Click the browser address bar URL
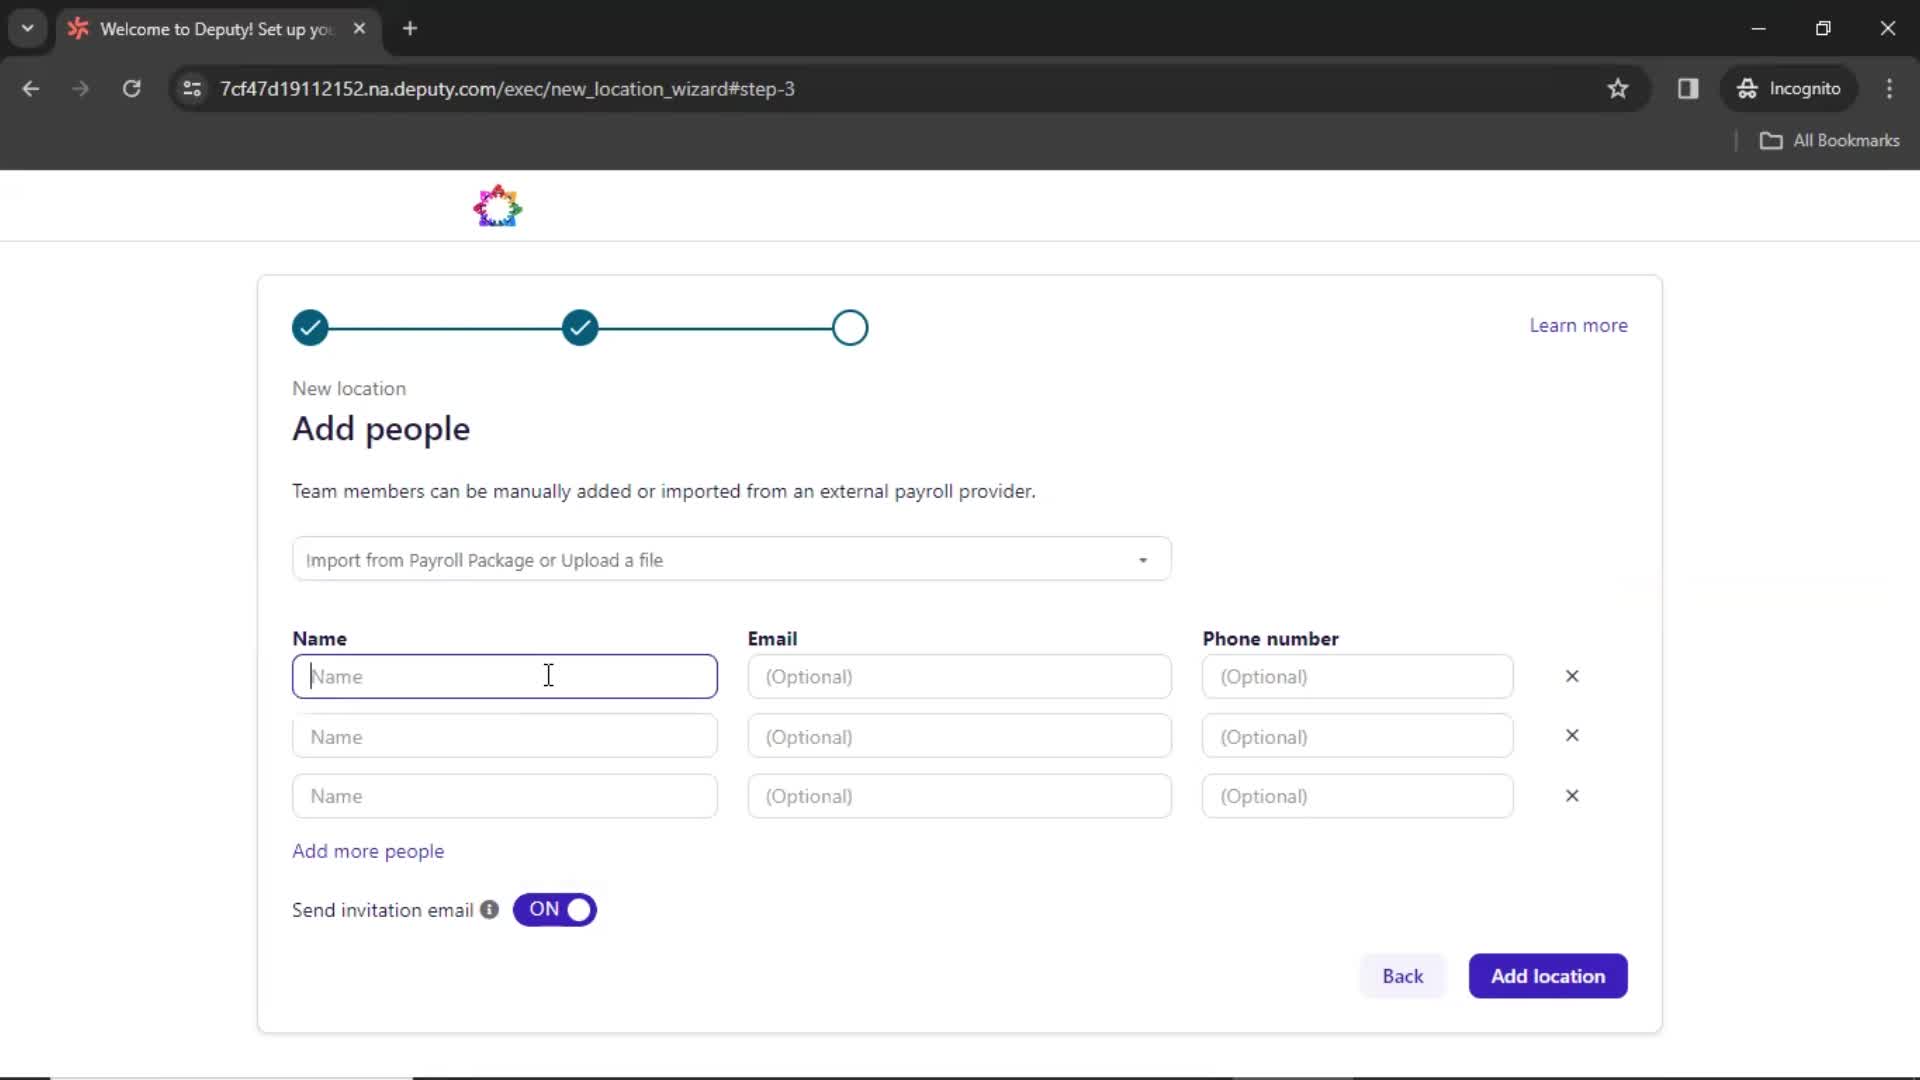The image size is (1920, 1080). pos(508,87)
